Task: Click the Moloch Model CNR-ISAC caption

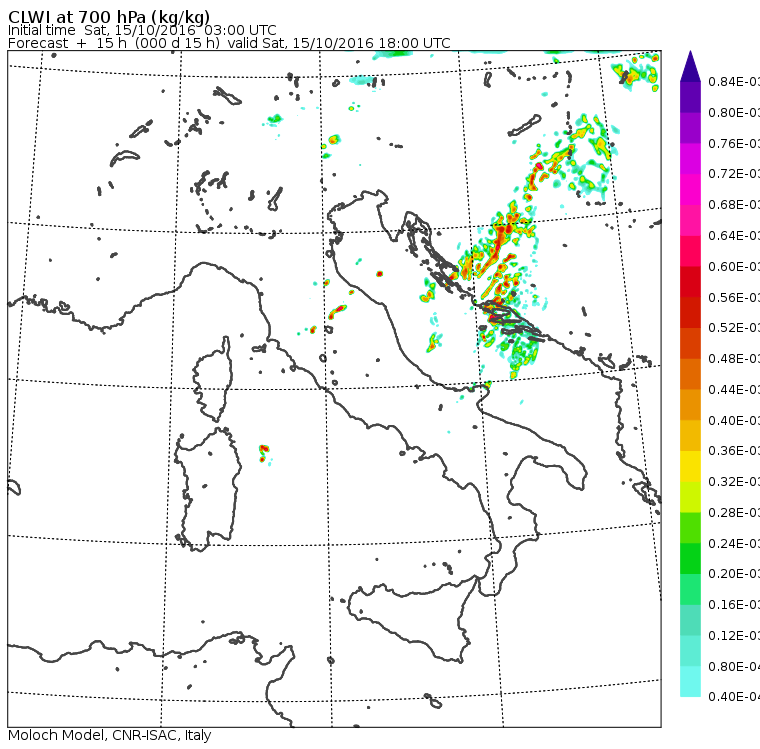Action: (x=110, y=735)
